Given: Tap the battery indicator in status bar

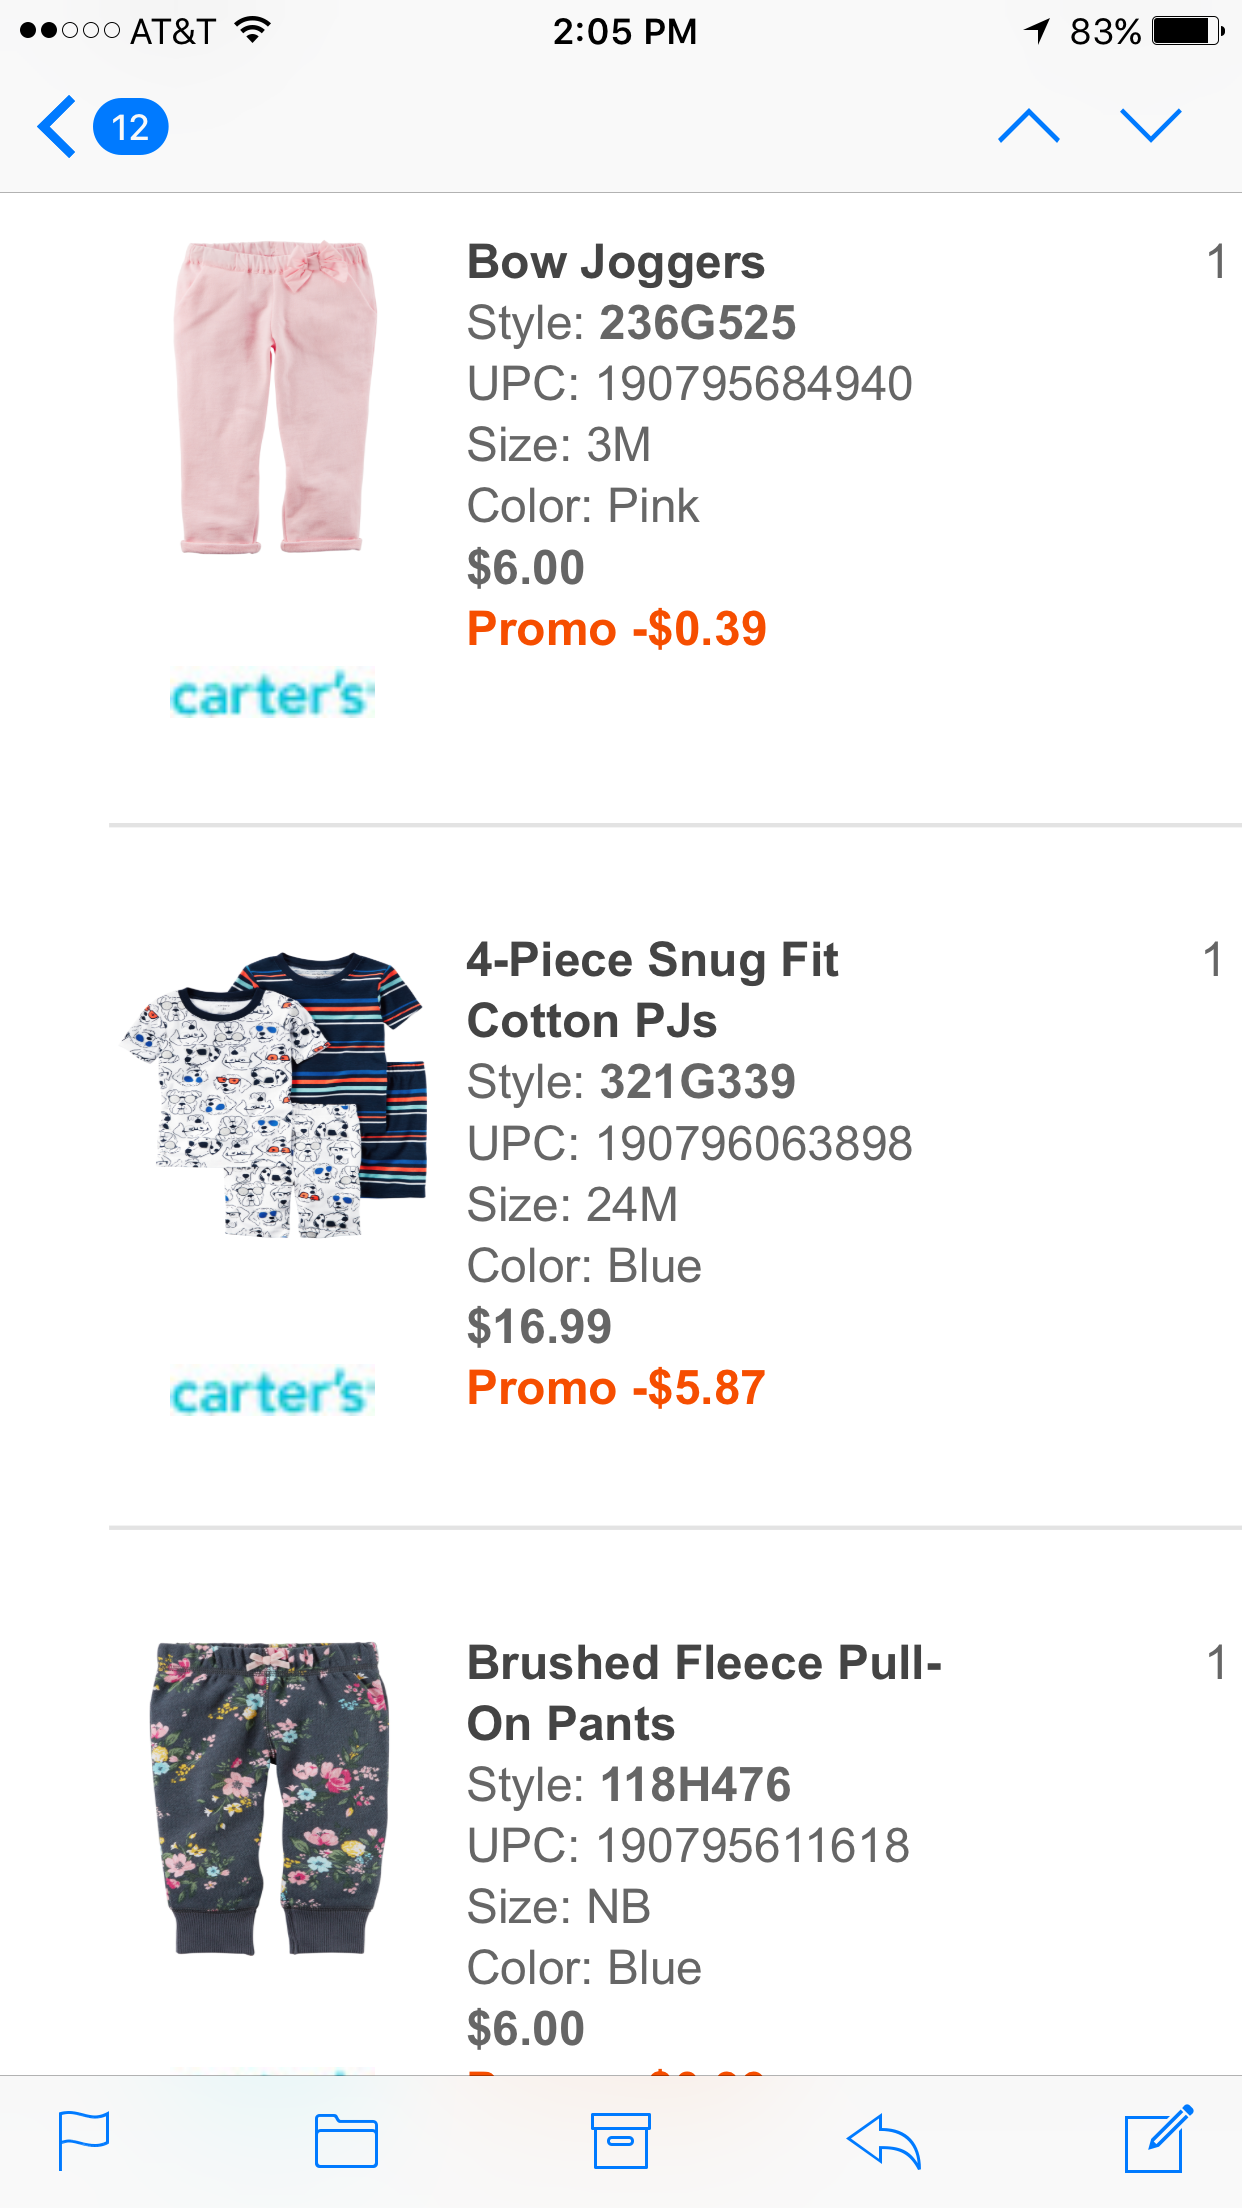Looking at the screenshot, I should (x=1187, y=31).
